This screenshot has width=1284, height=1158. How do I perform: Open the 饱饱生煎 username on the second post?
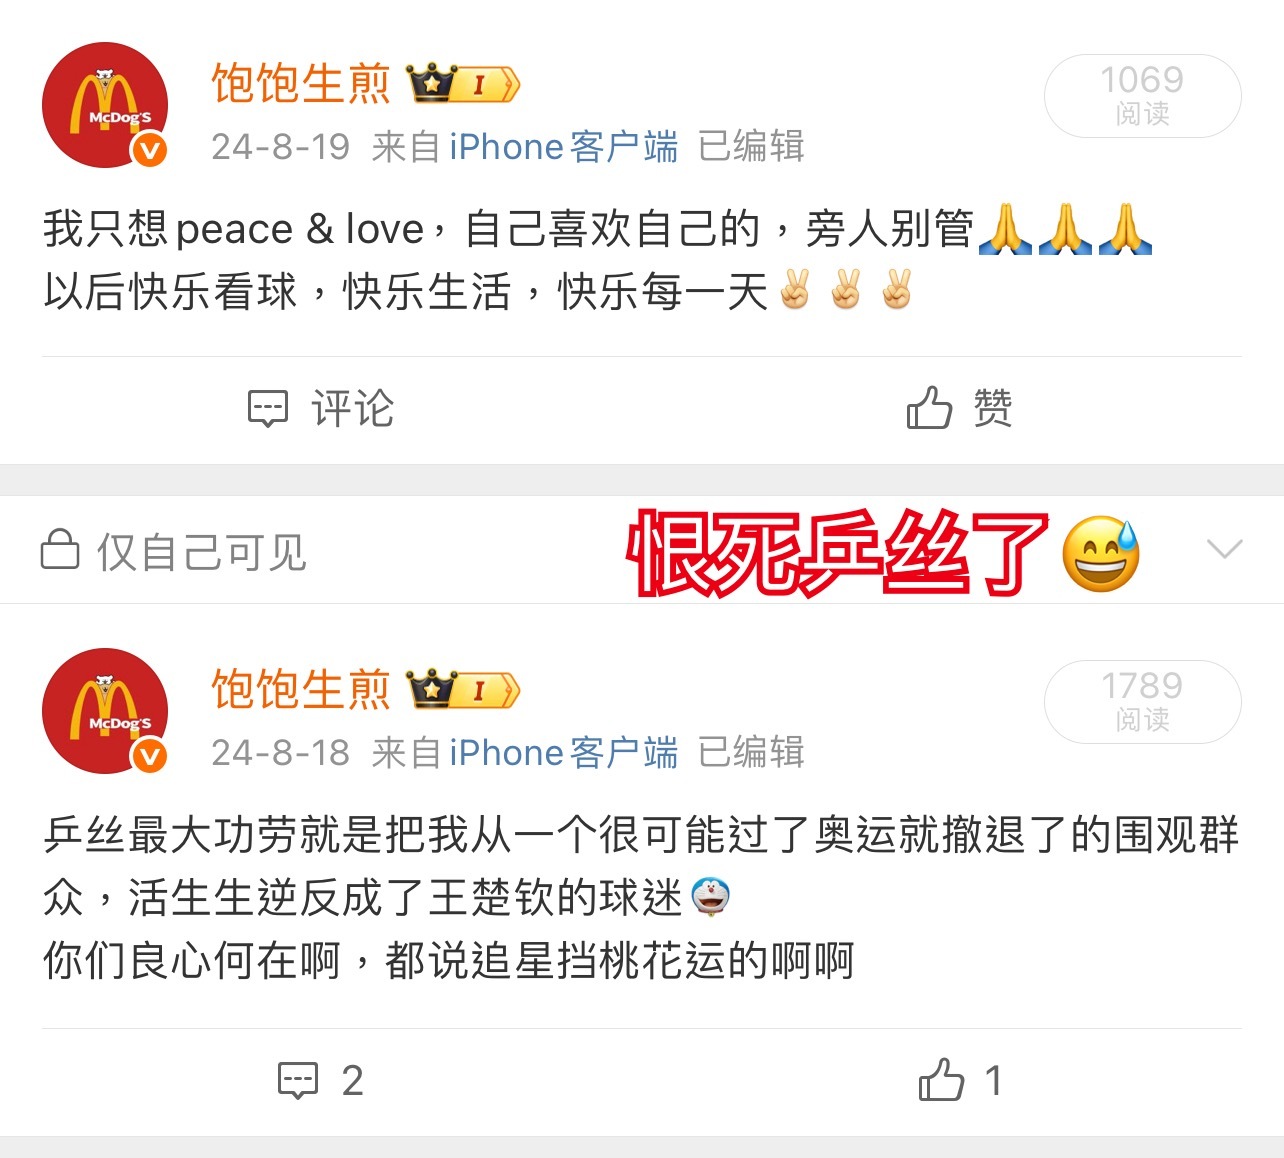301,689
